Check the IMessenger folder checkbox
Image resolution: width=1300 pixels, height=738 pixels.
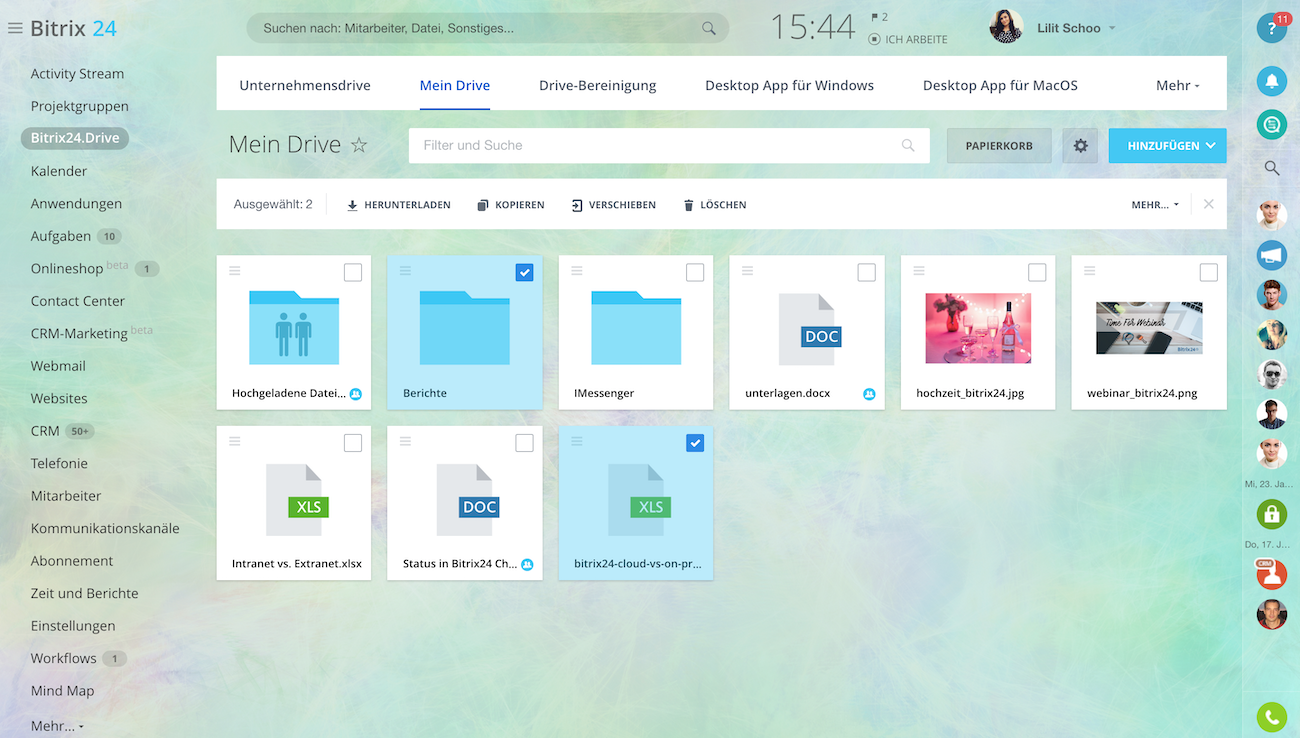click(x=695, y=272)
